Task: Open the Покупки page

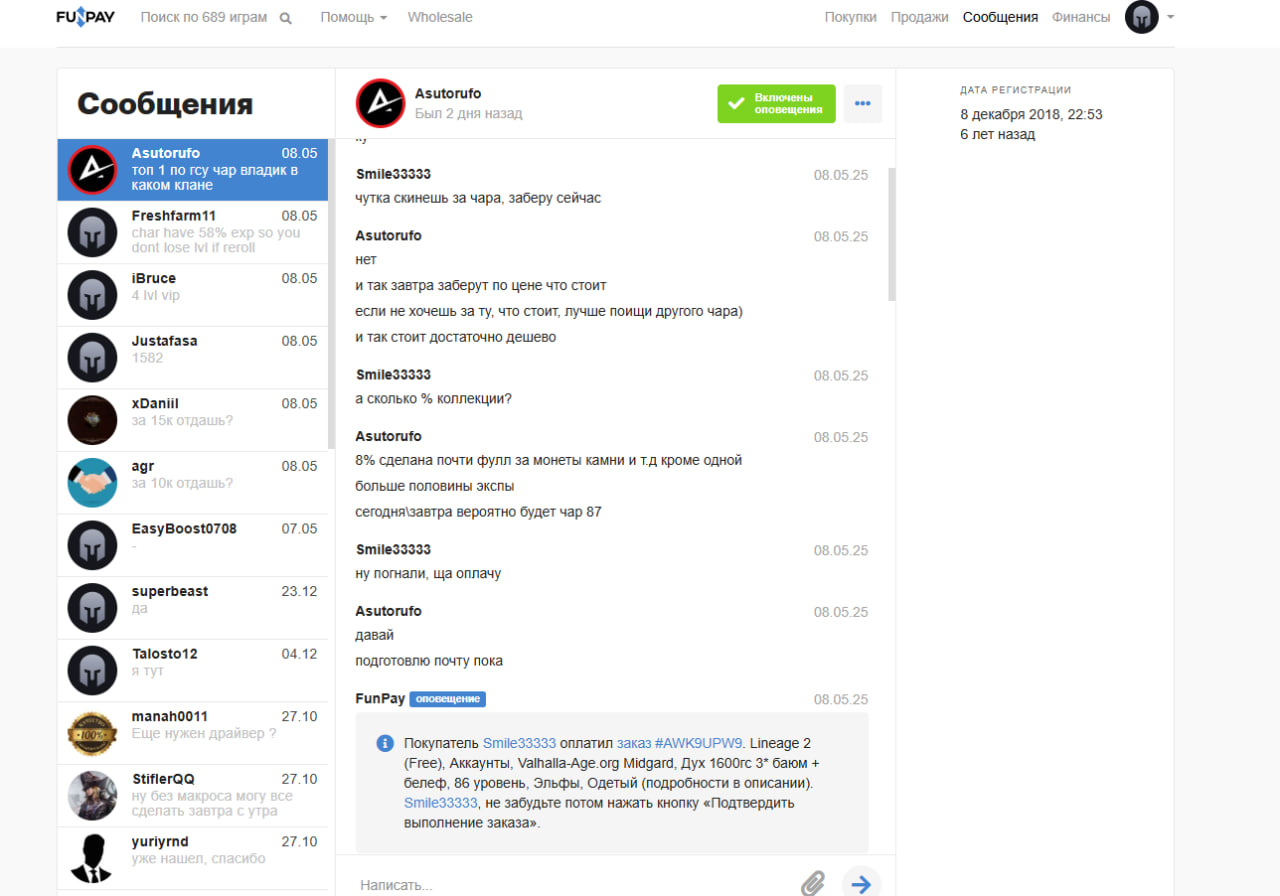Action: click(850, 17)
